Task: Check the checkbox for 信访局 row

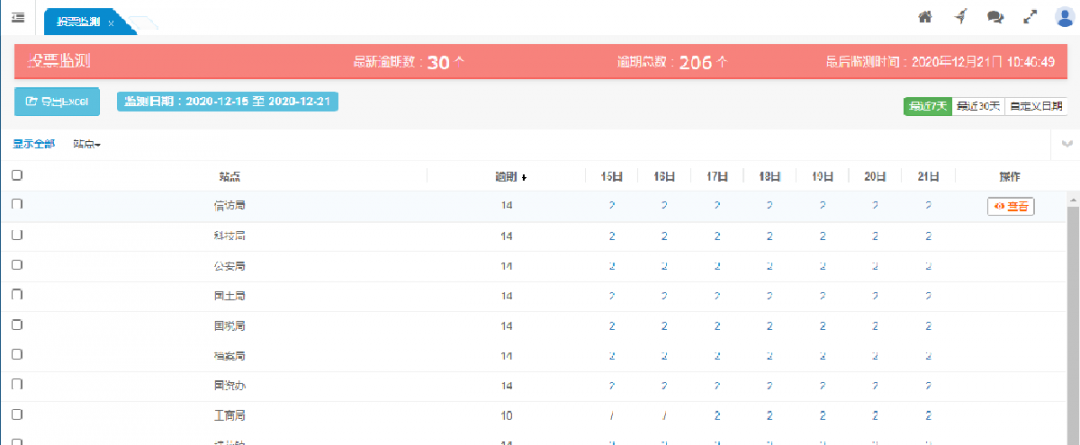Action: pos(17,205)
